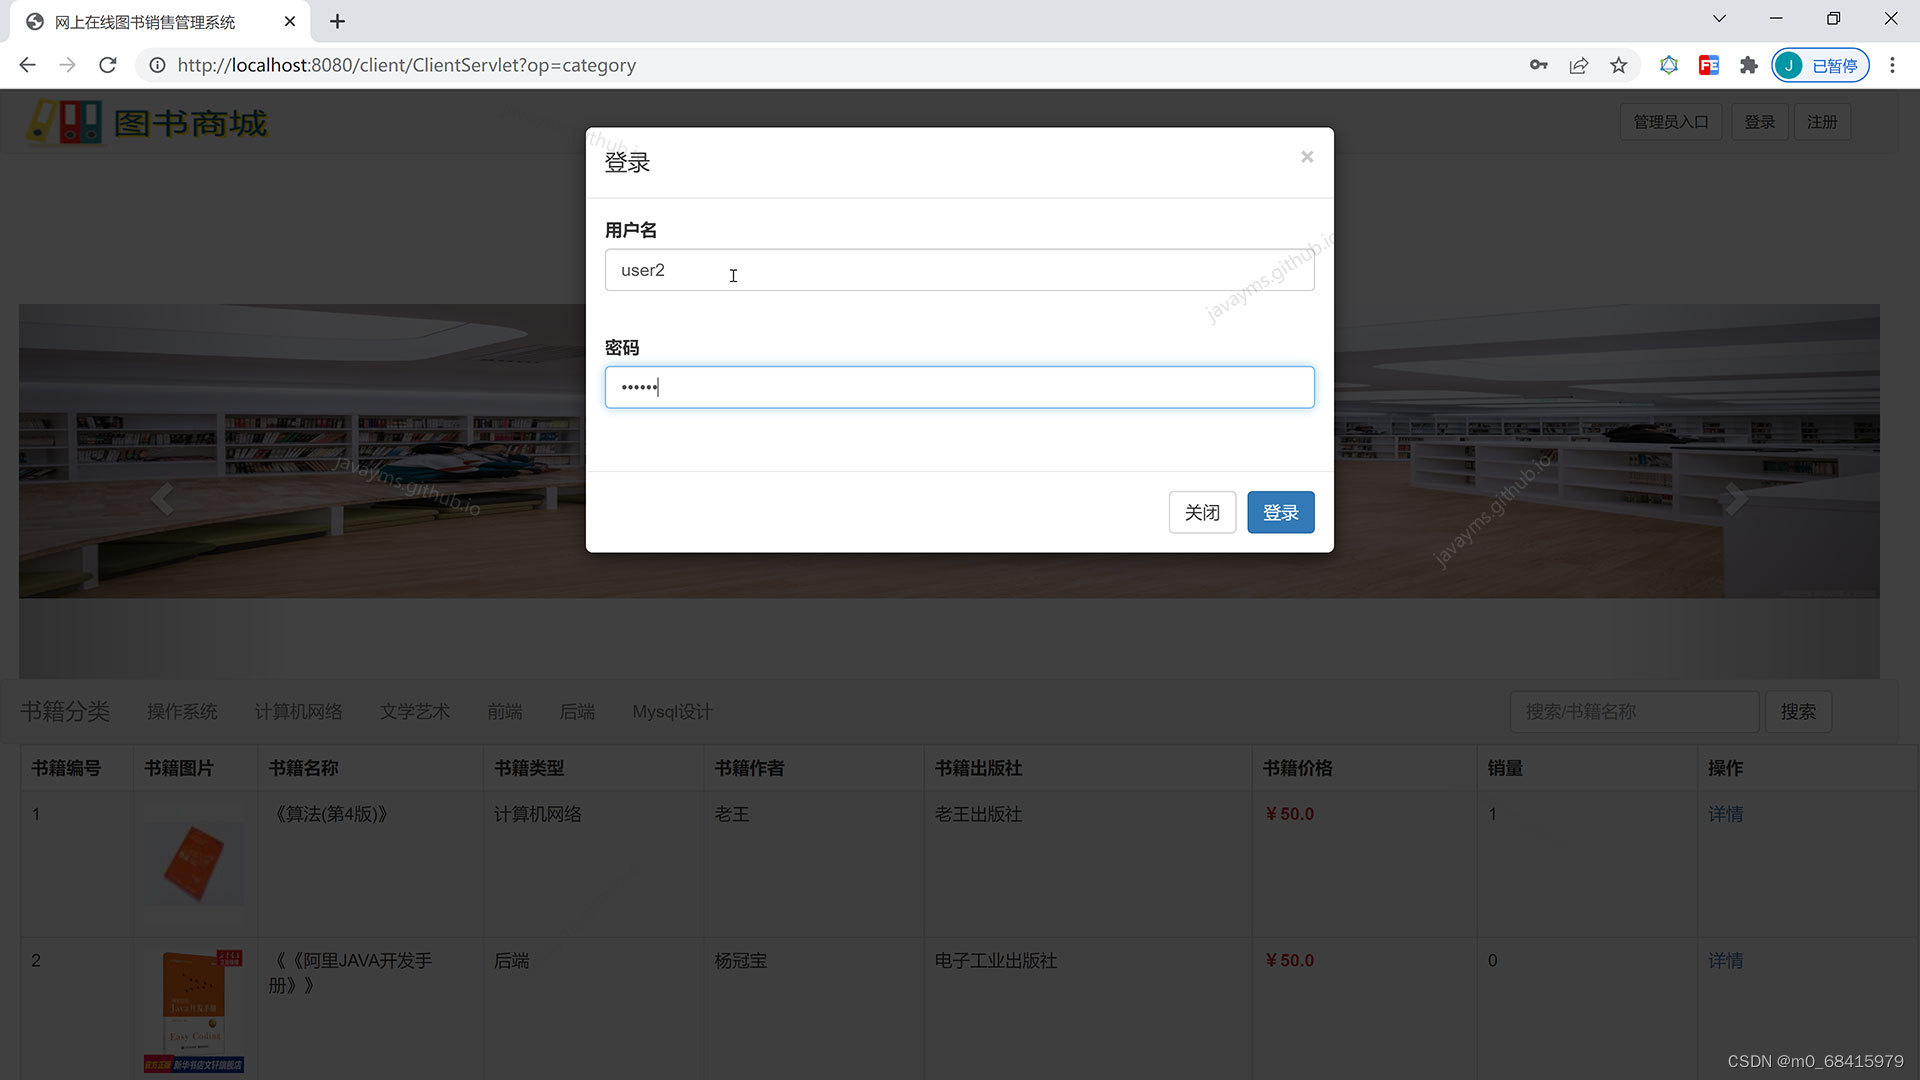Open the notifications bell icon
Screen dimensions: 1920x1080
[1669, 65]
